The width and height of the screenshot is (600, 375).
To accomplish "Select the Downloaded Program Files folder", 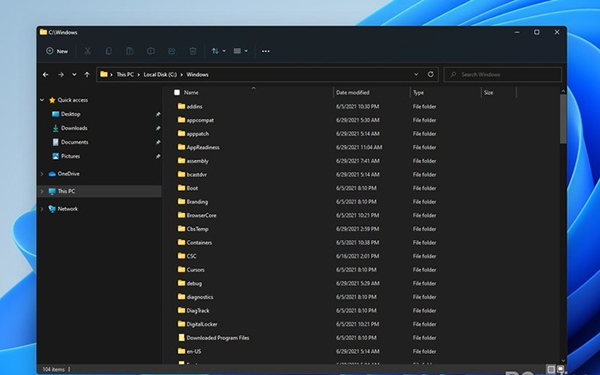I will coord(218,338).
